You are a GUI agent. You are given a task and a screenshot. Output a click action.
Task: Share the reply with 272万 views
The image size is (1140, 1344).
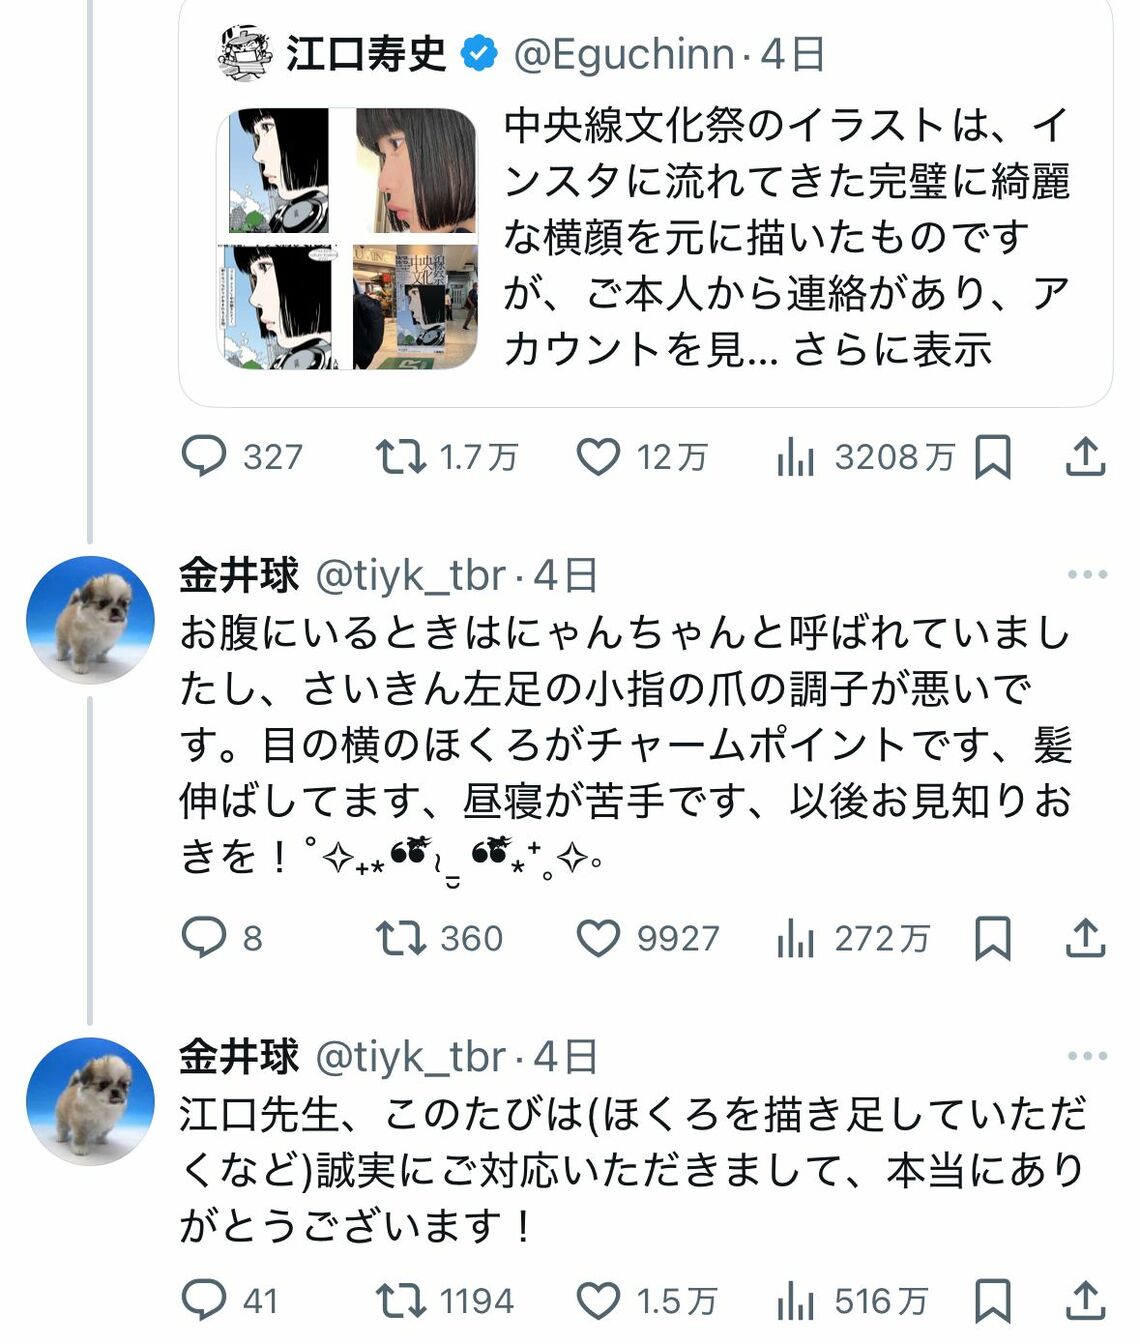click(x=1085, y=938)
